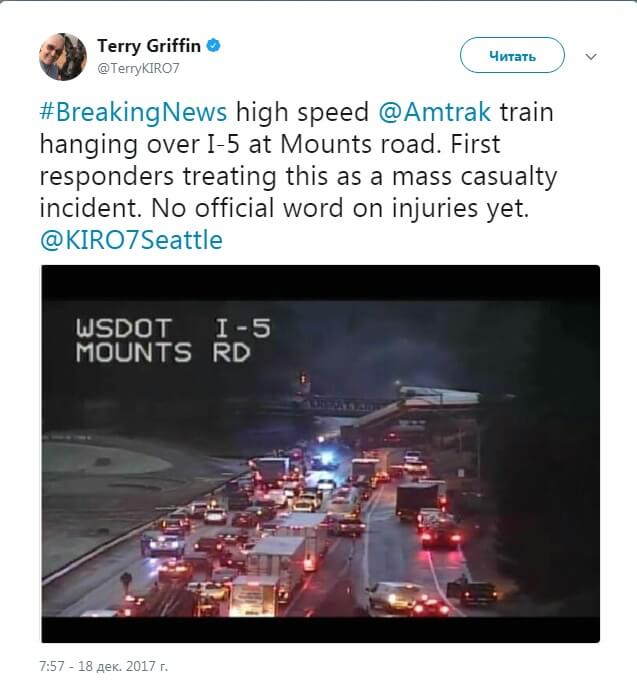This screenshot has width=637, height=687.
Task: Click the Terry Griffin display name
Action: (149, 46)
